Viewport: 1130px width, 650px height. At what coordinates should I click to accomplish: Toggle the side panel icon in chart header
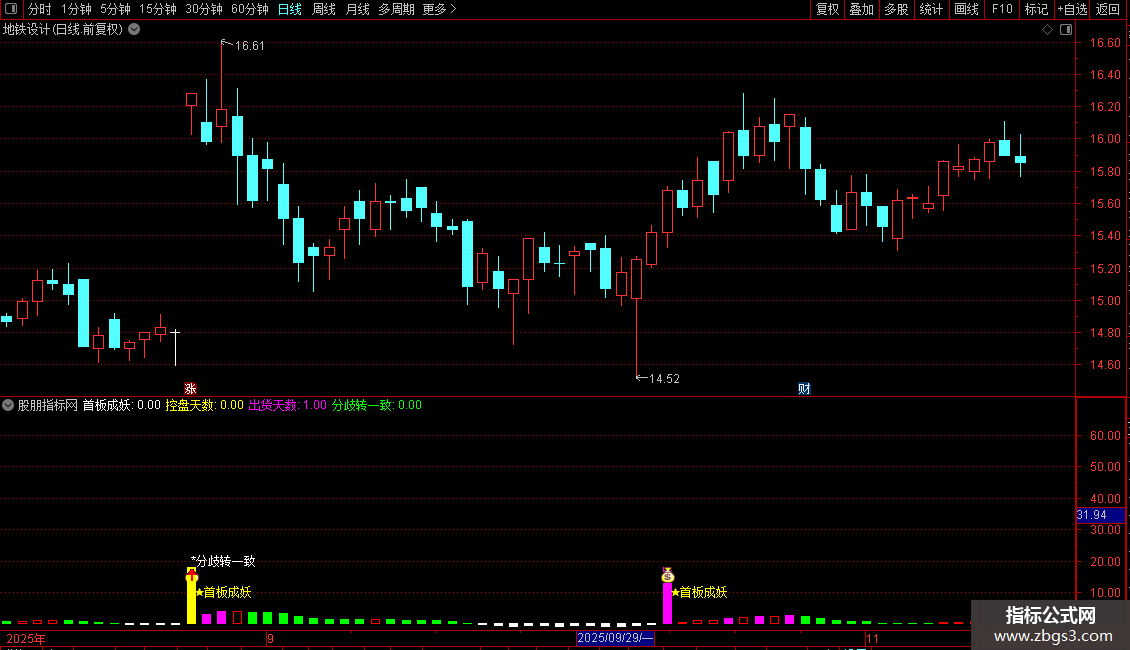(1066, 30)
